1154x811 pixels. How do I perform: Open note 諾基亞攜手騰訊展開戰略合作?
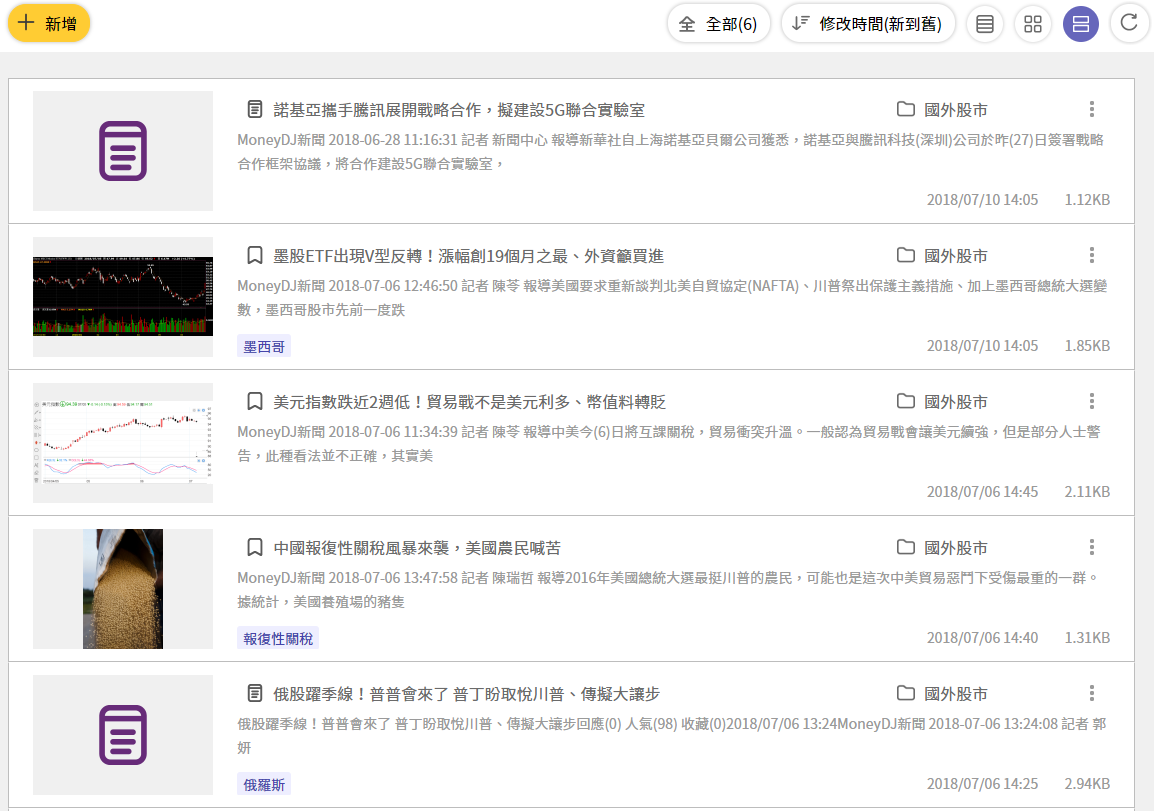[459, 110]
